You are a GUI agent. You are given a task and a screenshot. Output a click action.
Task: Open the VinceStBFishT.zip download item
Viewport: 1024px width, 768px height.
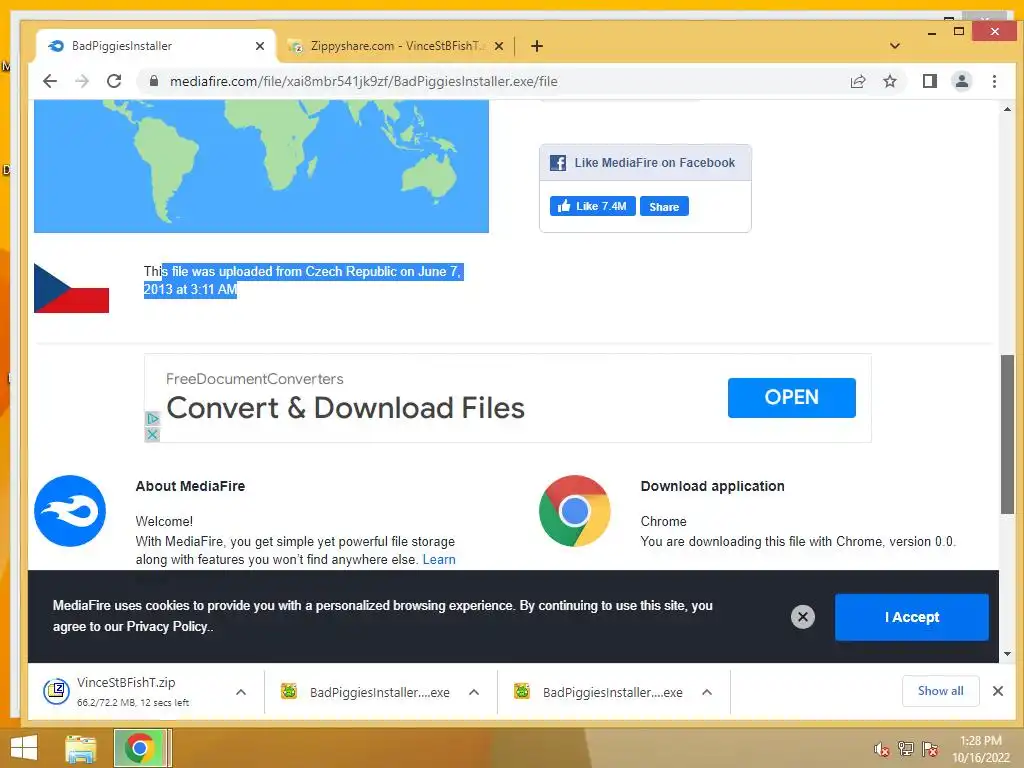tap(133, 691)
